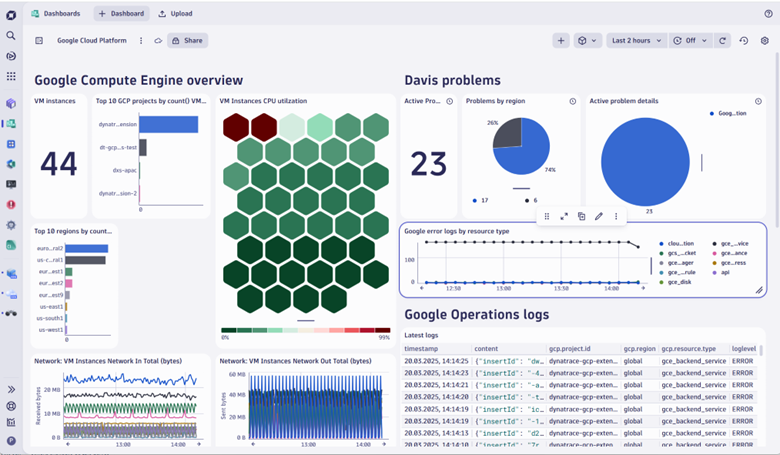780x455 pixels.
Task: Click the 23 active problems value
Action: 429,164
